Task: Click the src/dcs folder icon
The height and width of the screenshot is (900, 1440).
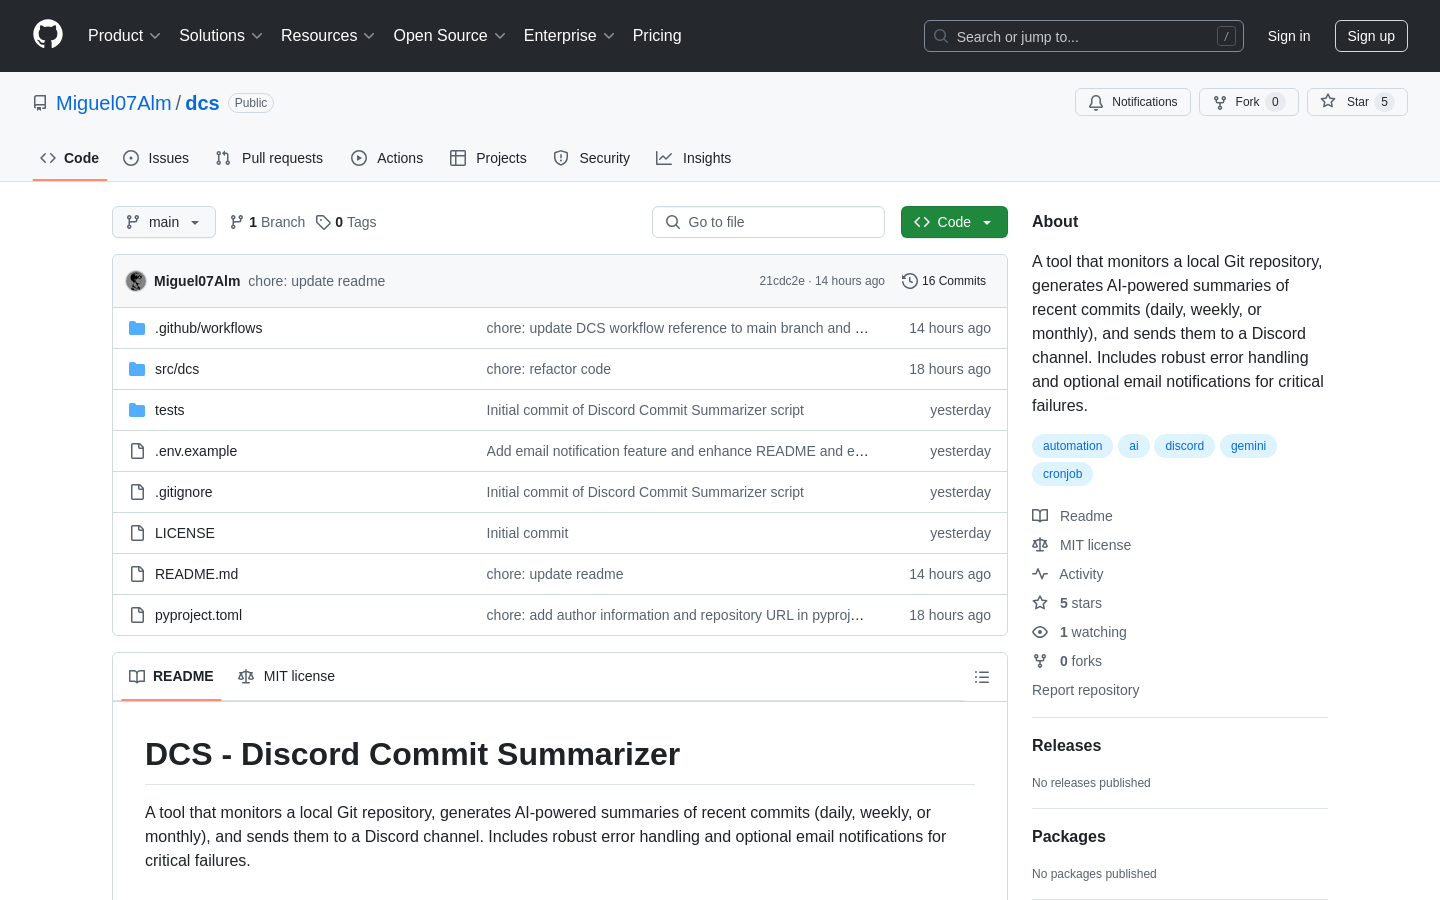Action: [x=137, y=369]
